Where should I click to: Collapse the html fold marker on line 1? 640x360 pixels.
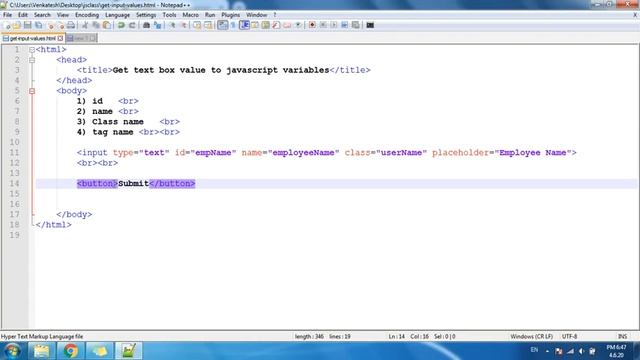(32, 50)
